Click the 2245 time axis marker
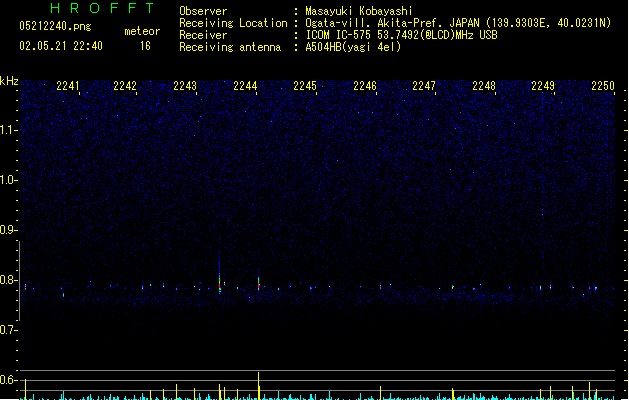The image size is (629, 400). click(305, 86)
